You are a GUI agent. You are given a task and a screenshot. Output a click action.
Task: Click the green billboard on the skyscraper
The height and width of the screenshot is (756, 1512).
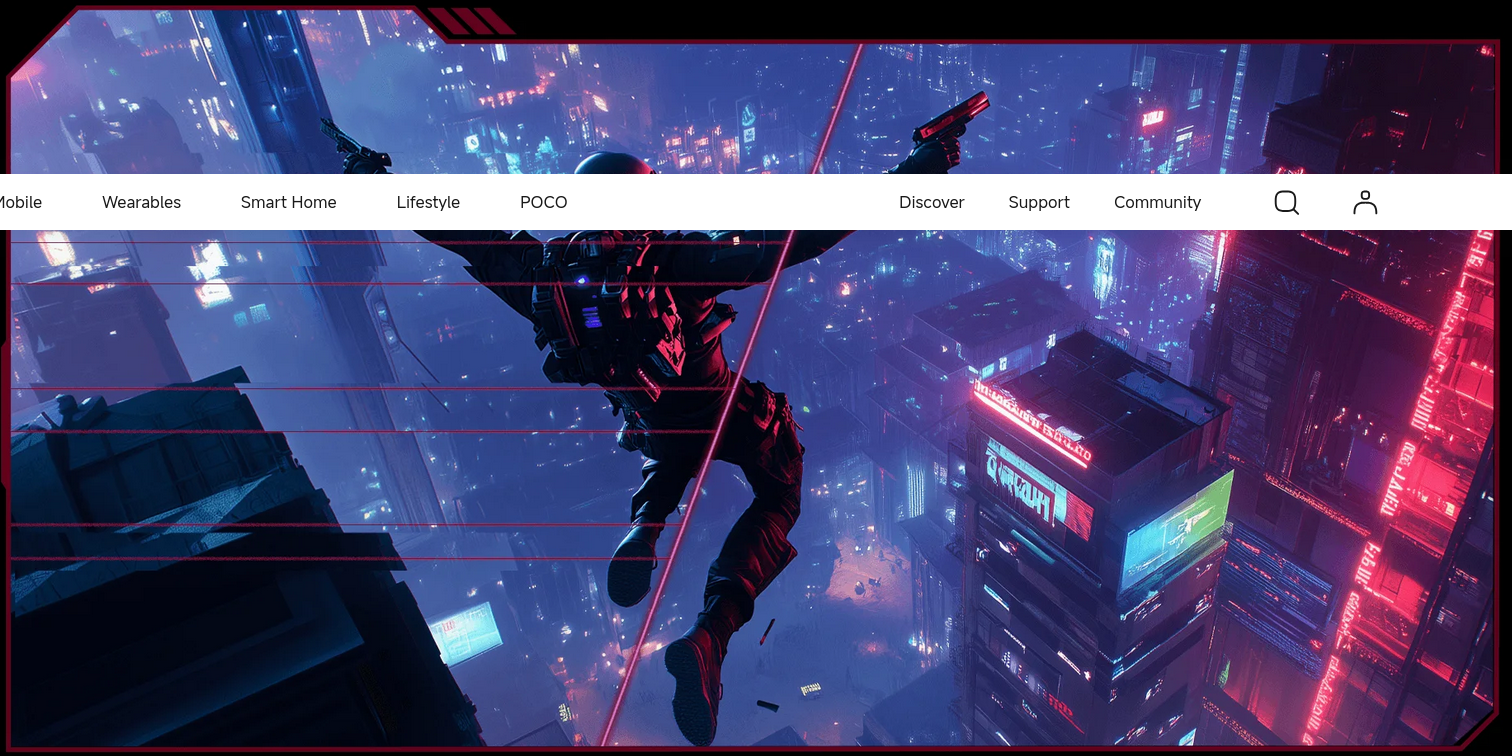tap(1176, 531)
